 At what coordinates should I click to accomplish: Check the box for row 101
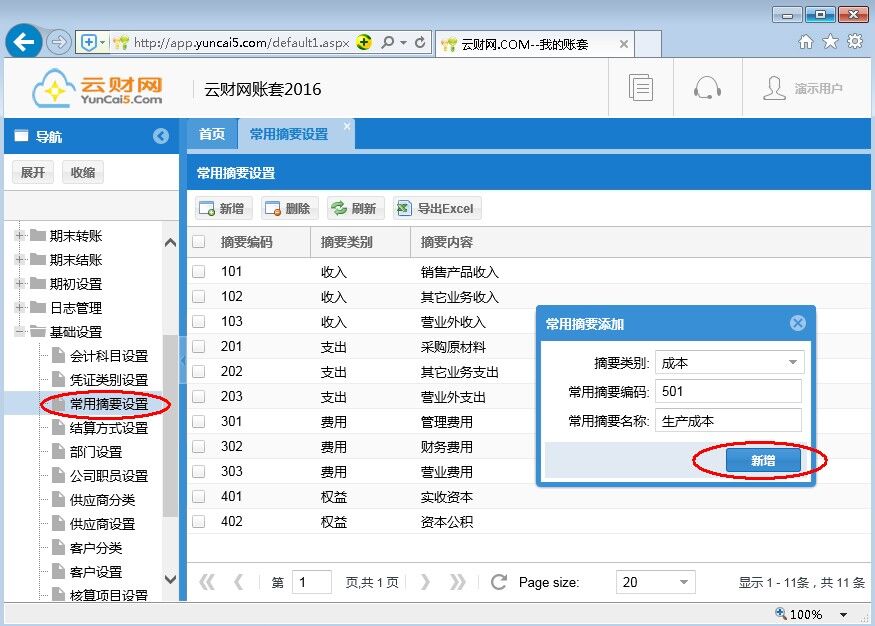click(199, 272)
